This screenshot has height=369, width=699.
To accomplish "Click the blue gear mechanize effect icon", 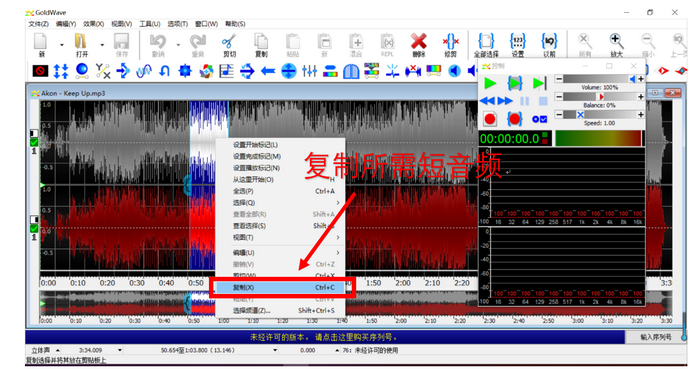I will point(185,71).
